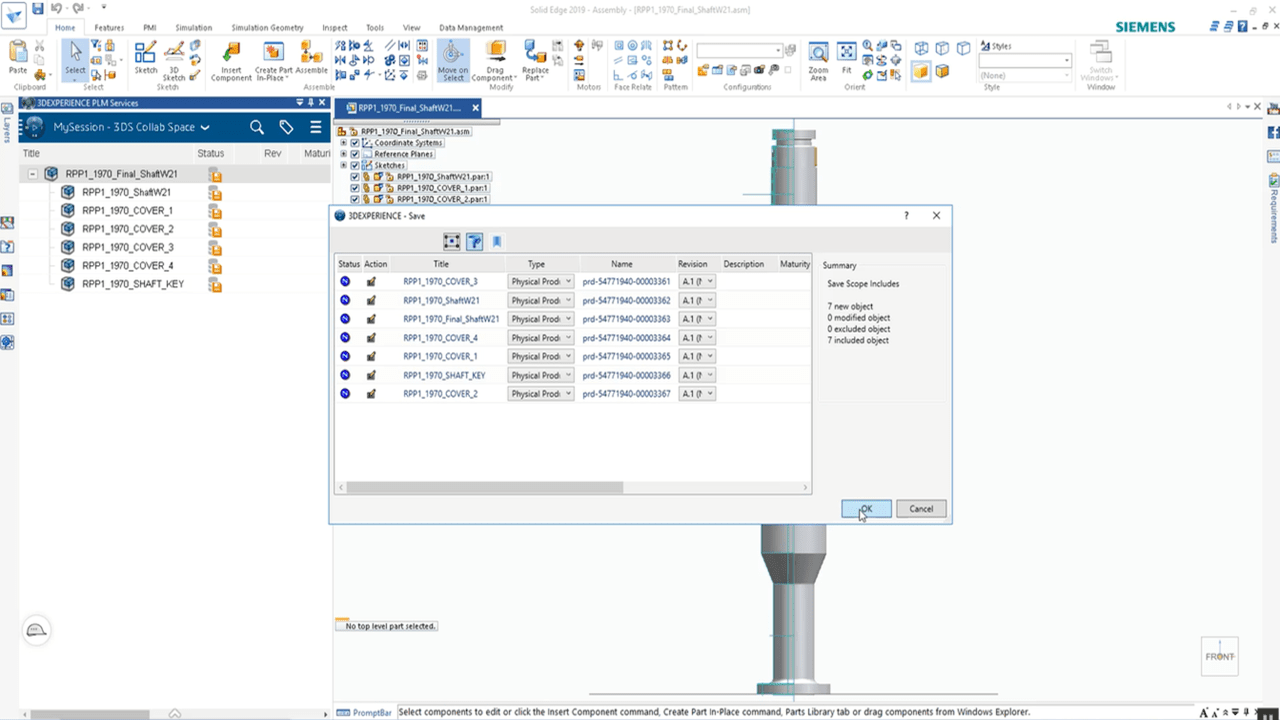Viewport: 1280px width, 720px height.
Task: Open the Inspect tab
Action: tap(335, 28)
